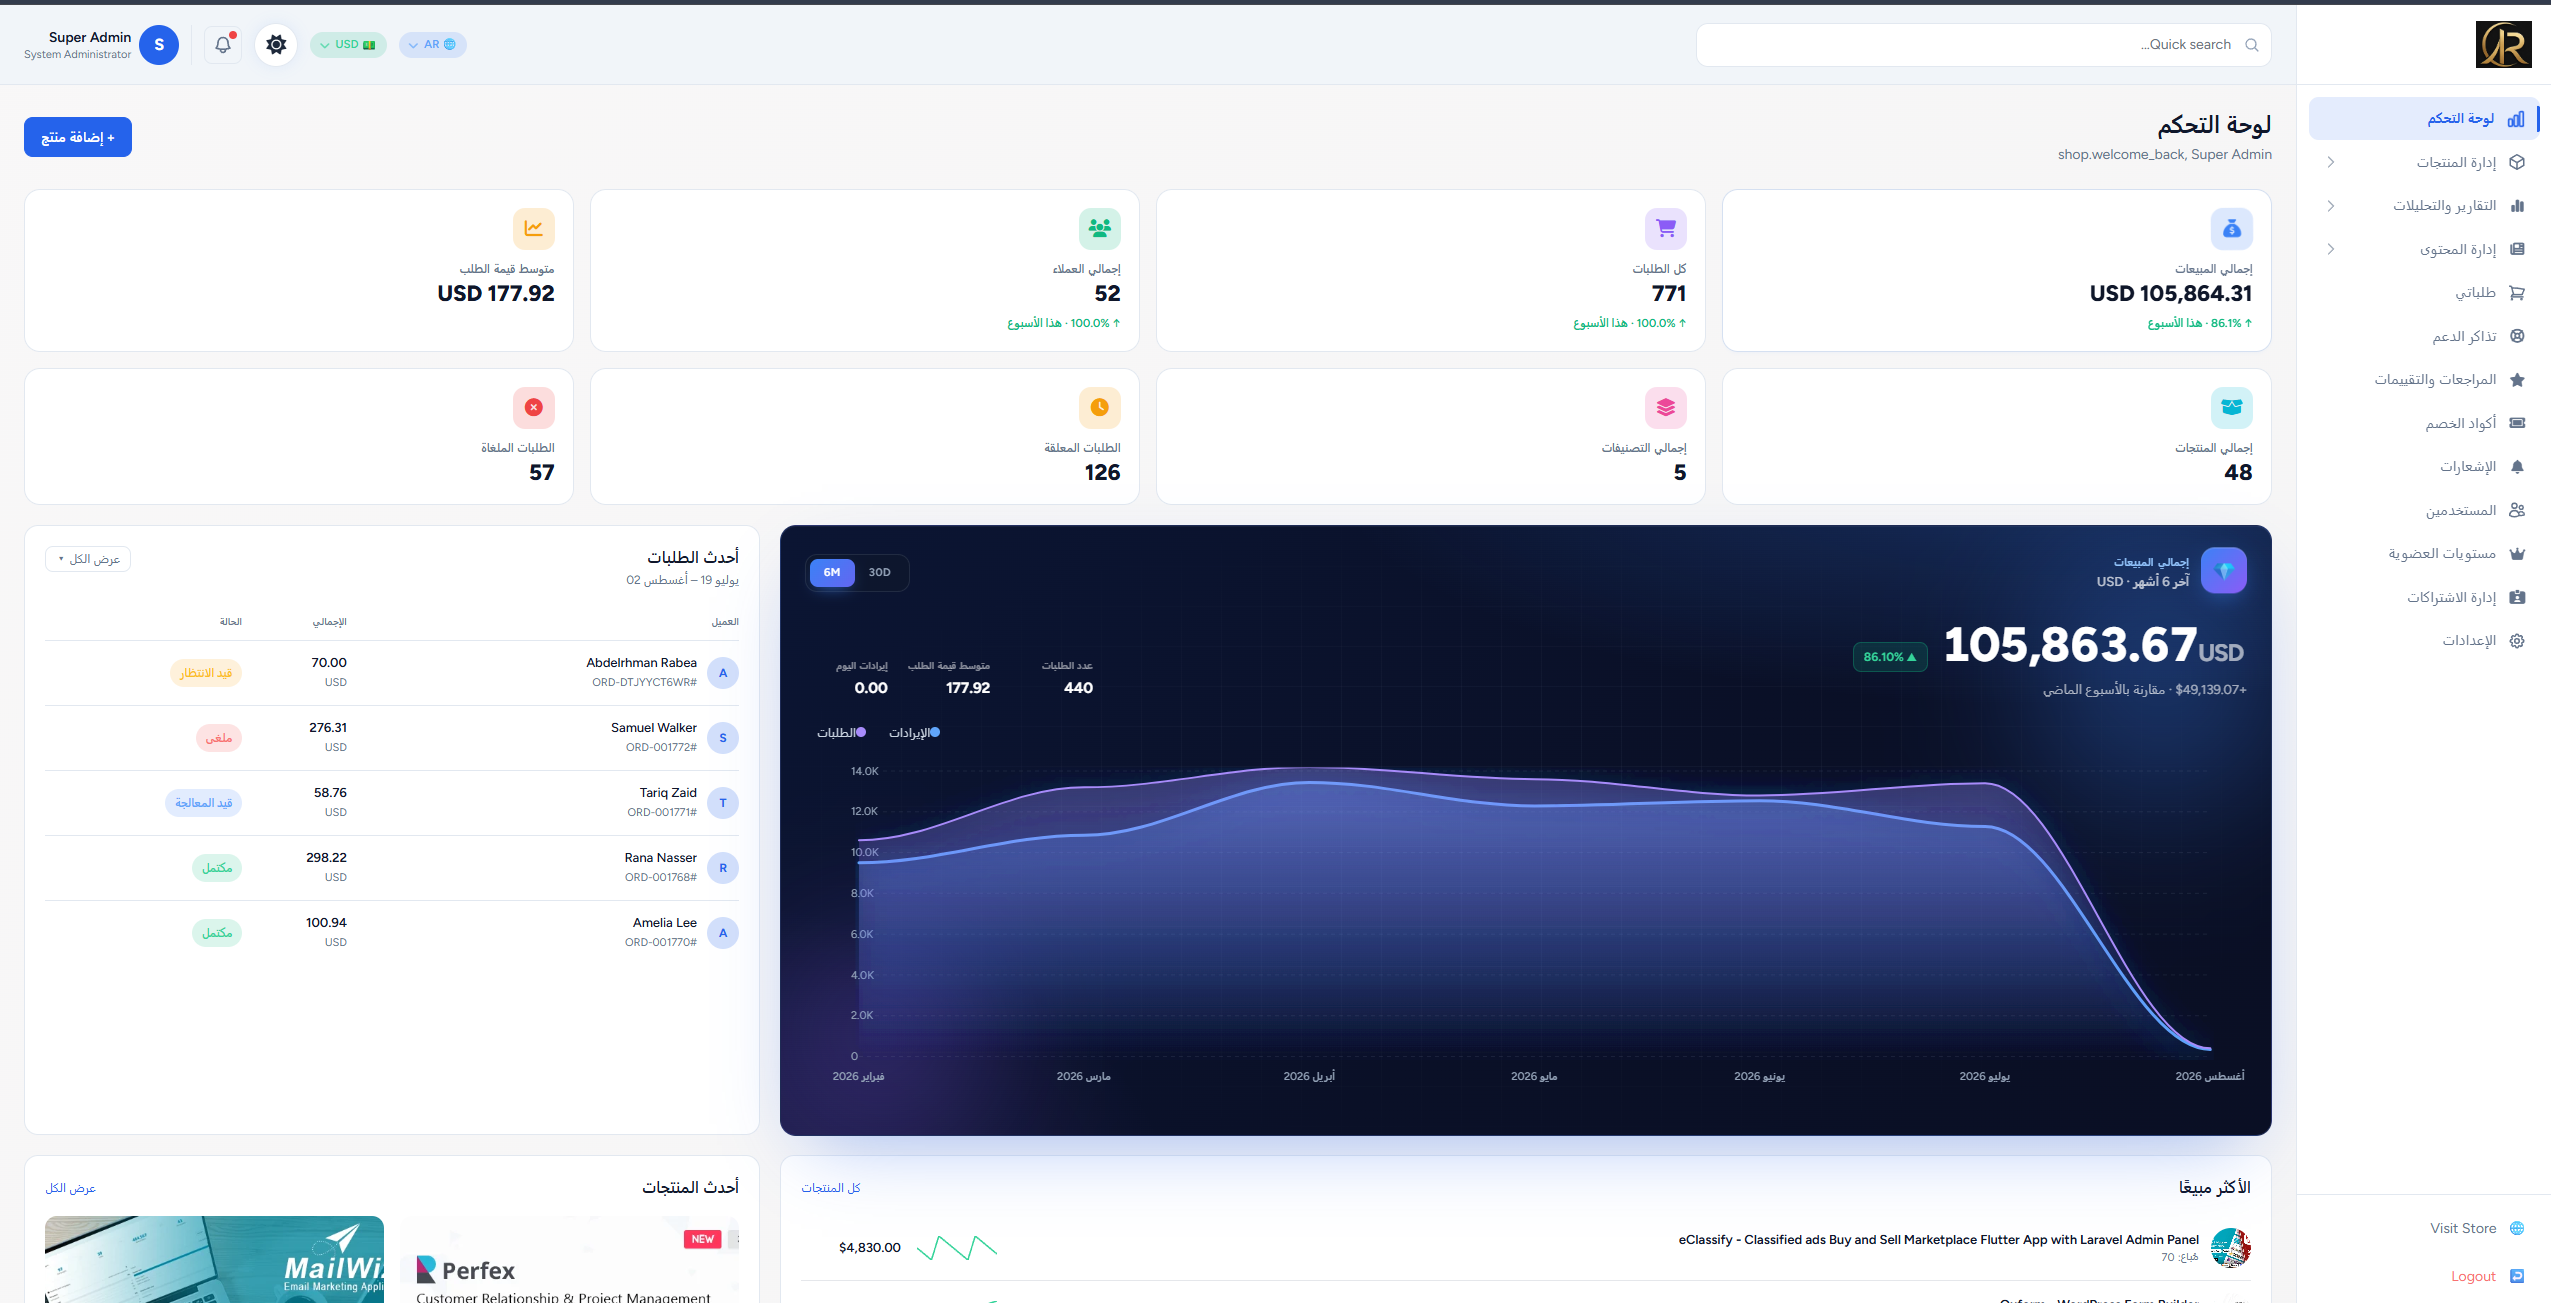This screenshot has width=2551, height=1303.
Task: Click the Visit Store globe icon
Action: click(x=2518, y=1228)
